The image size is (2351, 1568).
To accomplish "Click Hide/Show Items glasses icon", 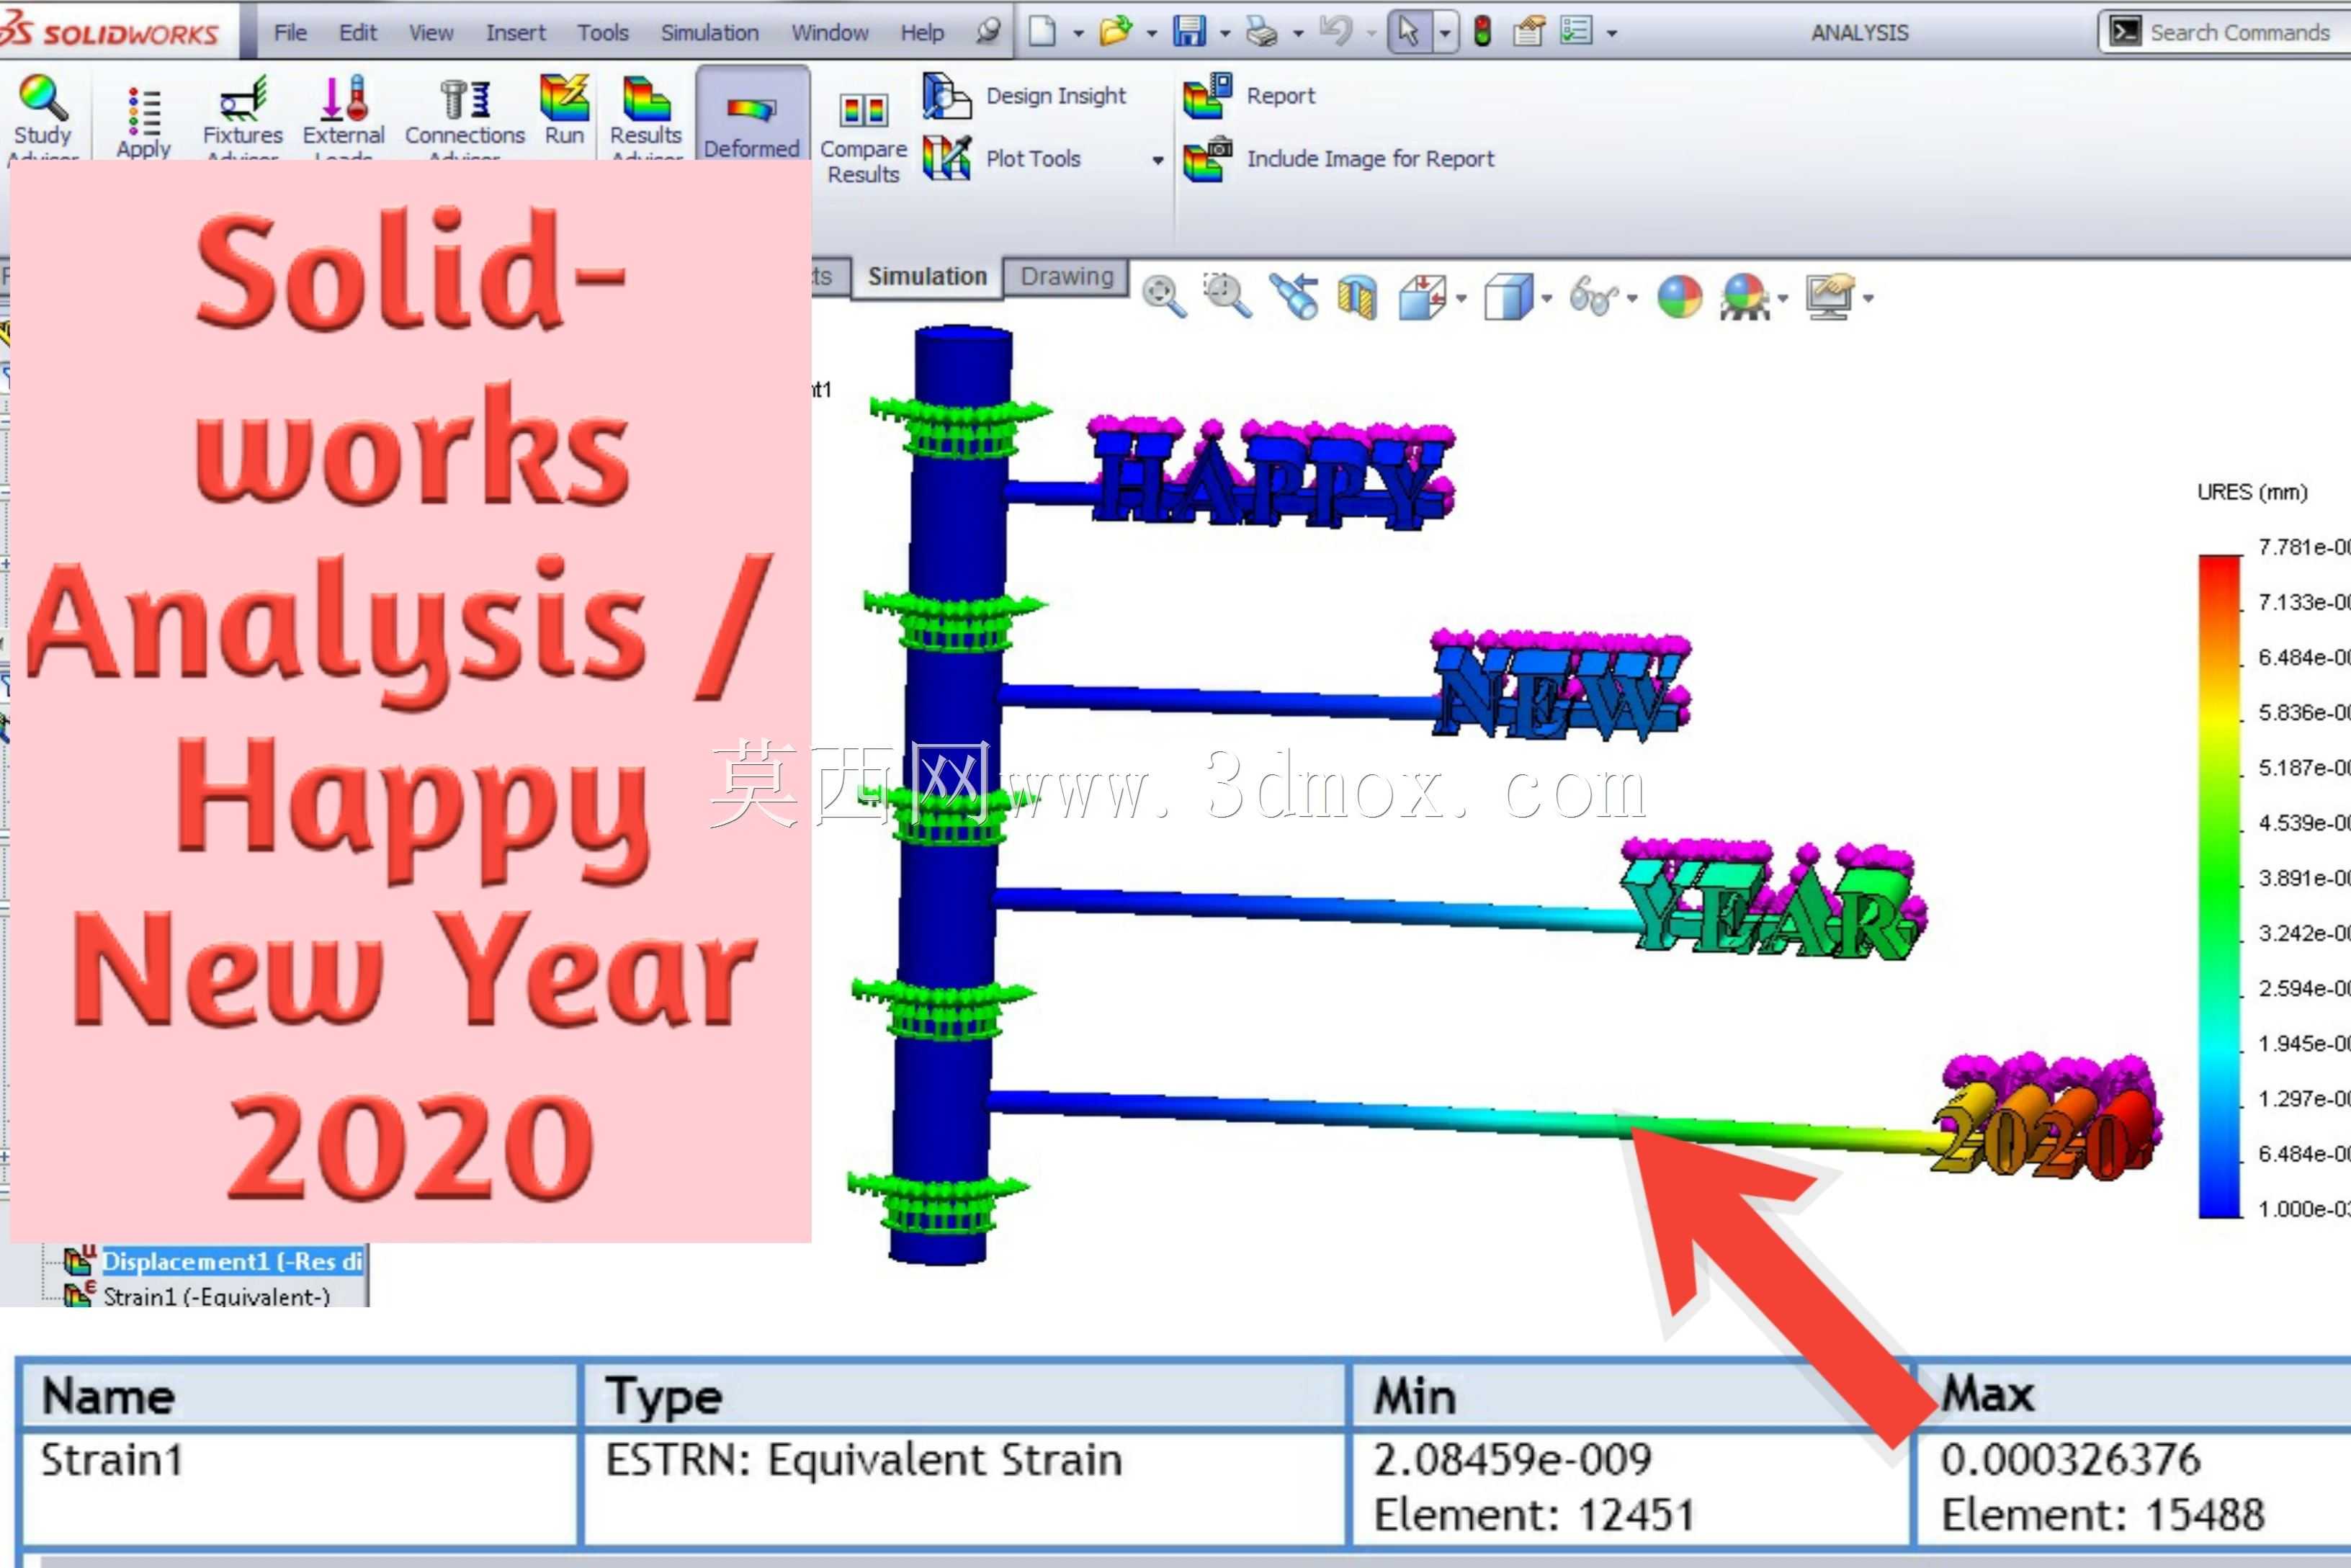I will [1595, 297].
